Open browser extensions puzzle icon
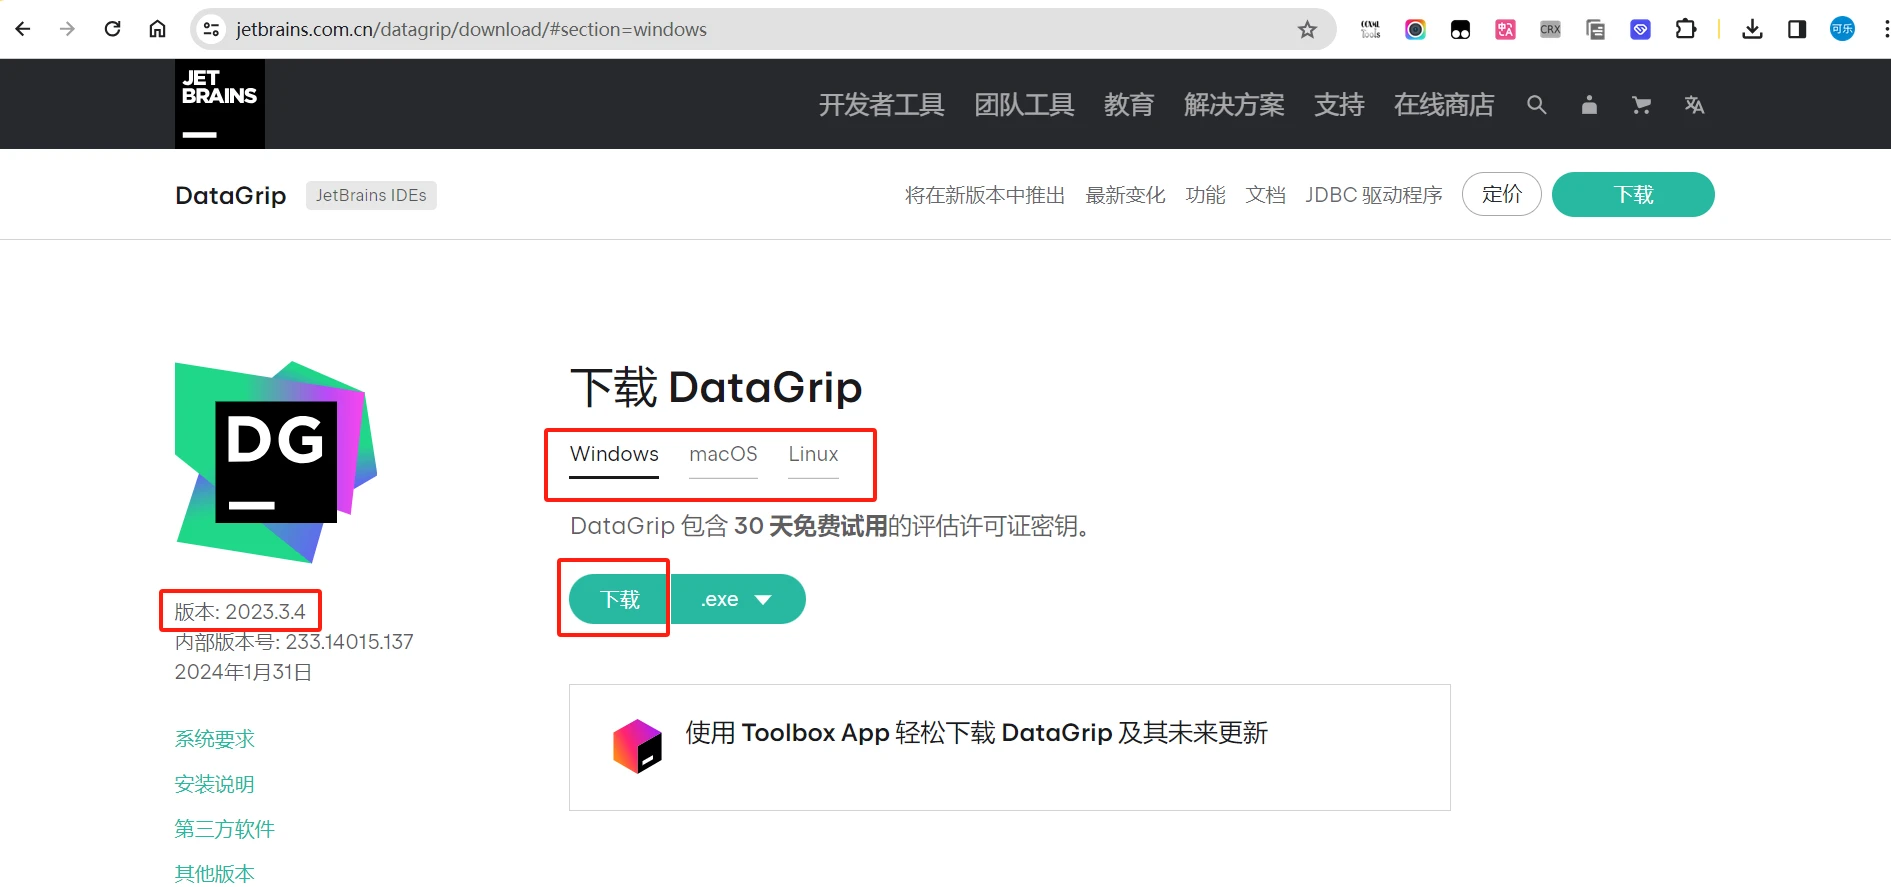 tap(1686, 29)
